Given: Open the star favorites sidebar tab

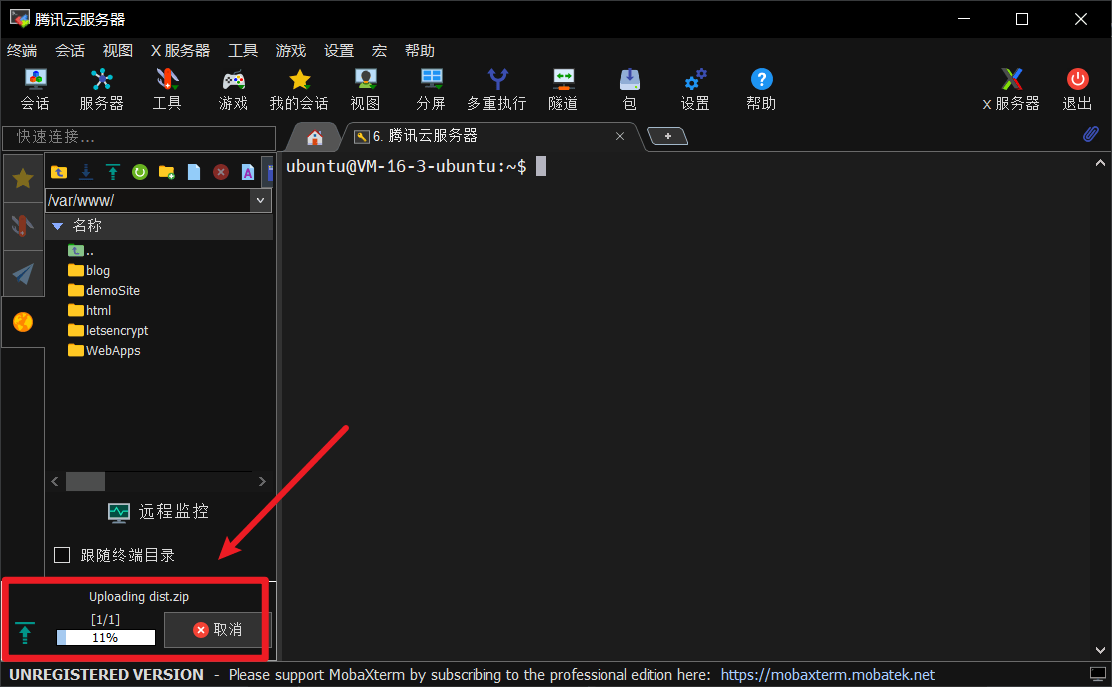Looking at the screenshot, I should coord(23,178).
